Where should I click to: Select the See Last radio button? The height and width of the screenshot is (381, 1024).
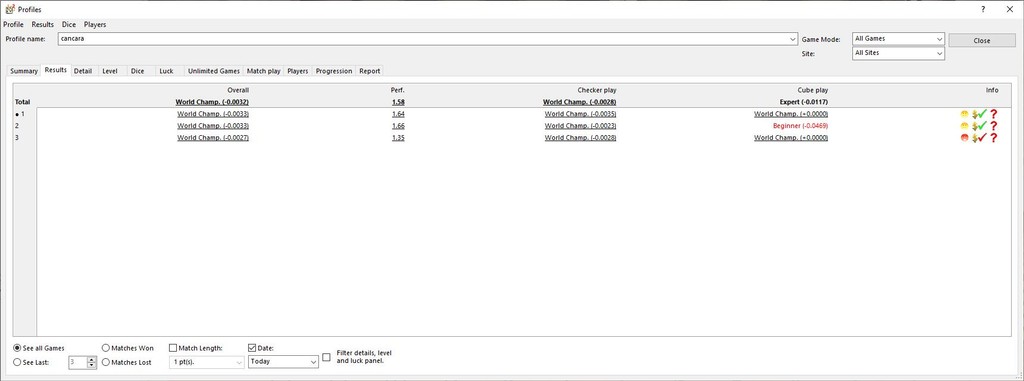17,361
